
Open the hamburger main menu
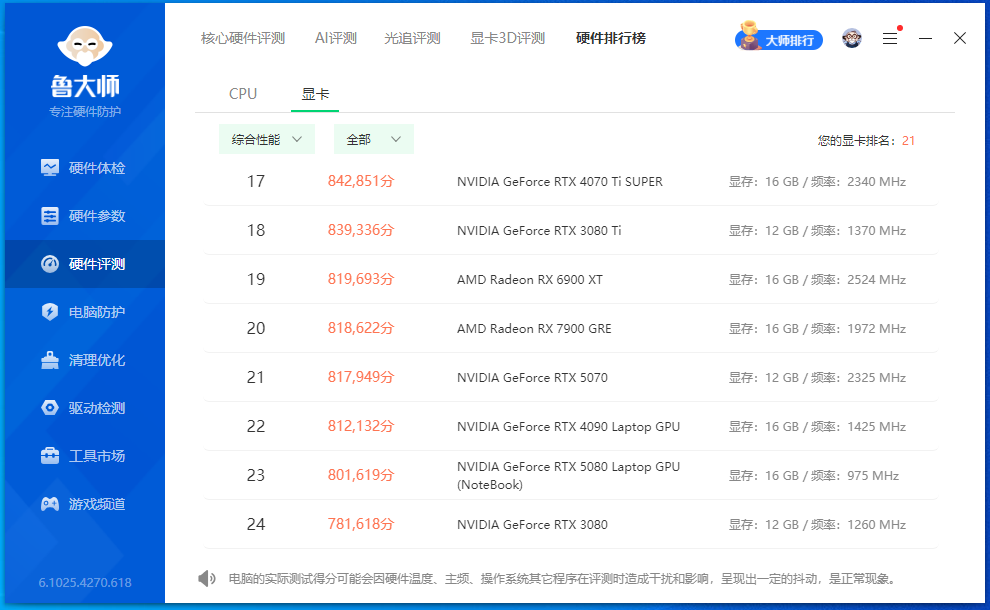(890, 39)
